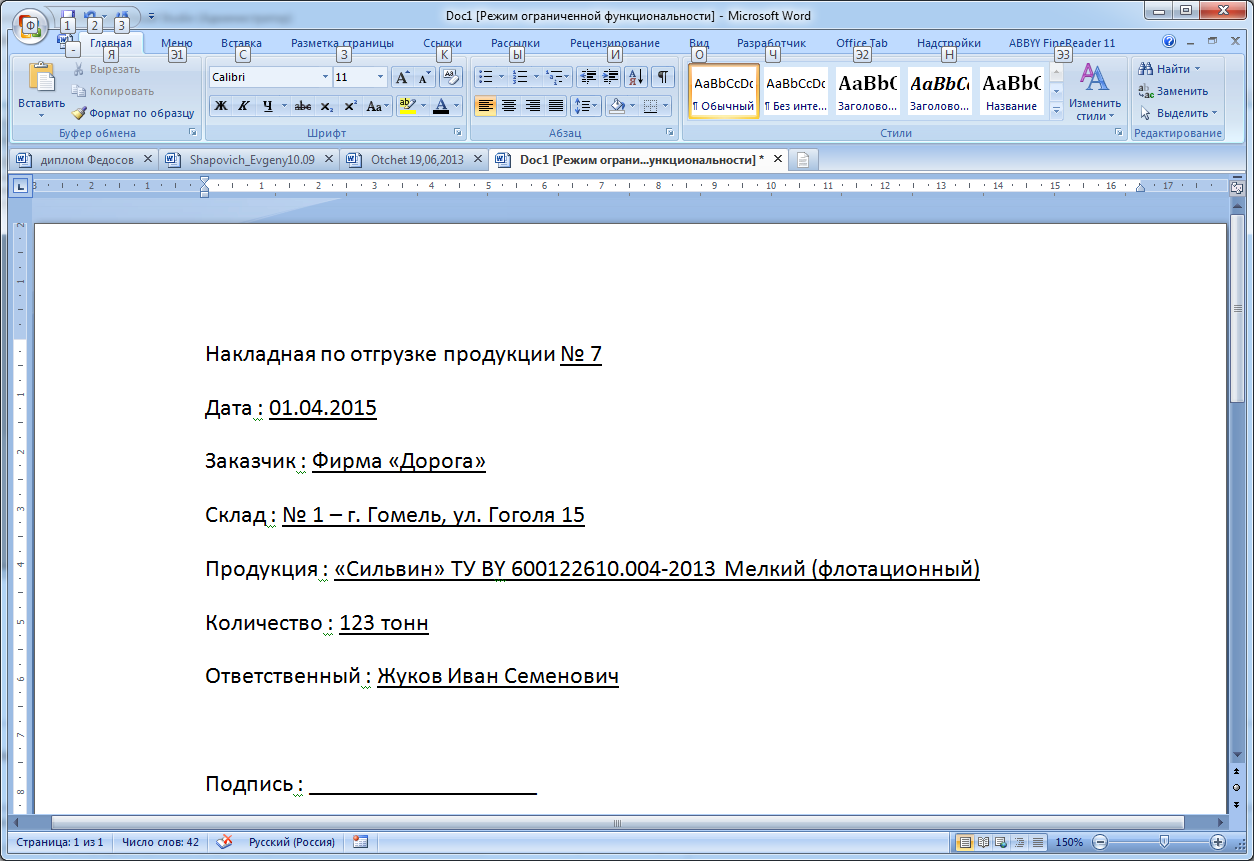Click Copy (Копировать)
The width and height of the screenshot is (1254, 861).
[113, 91]
